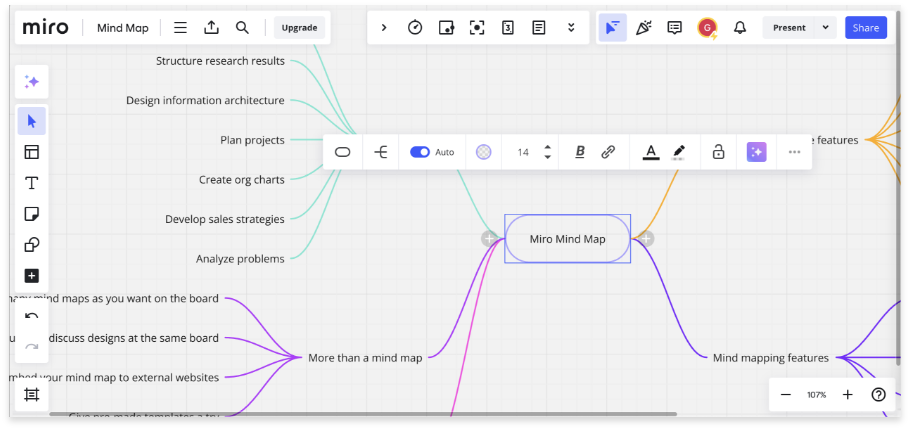Open the more options ellipsis
Image resolution: width=910 pixels, height=430 pixels.
tap(795, 152)
